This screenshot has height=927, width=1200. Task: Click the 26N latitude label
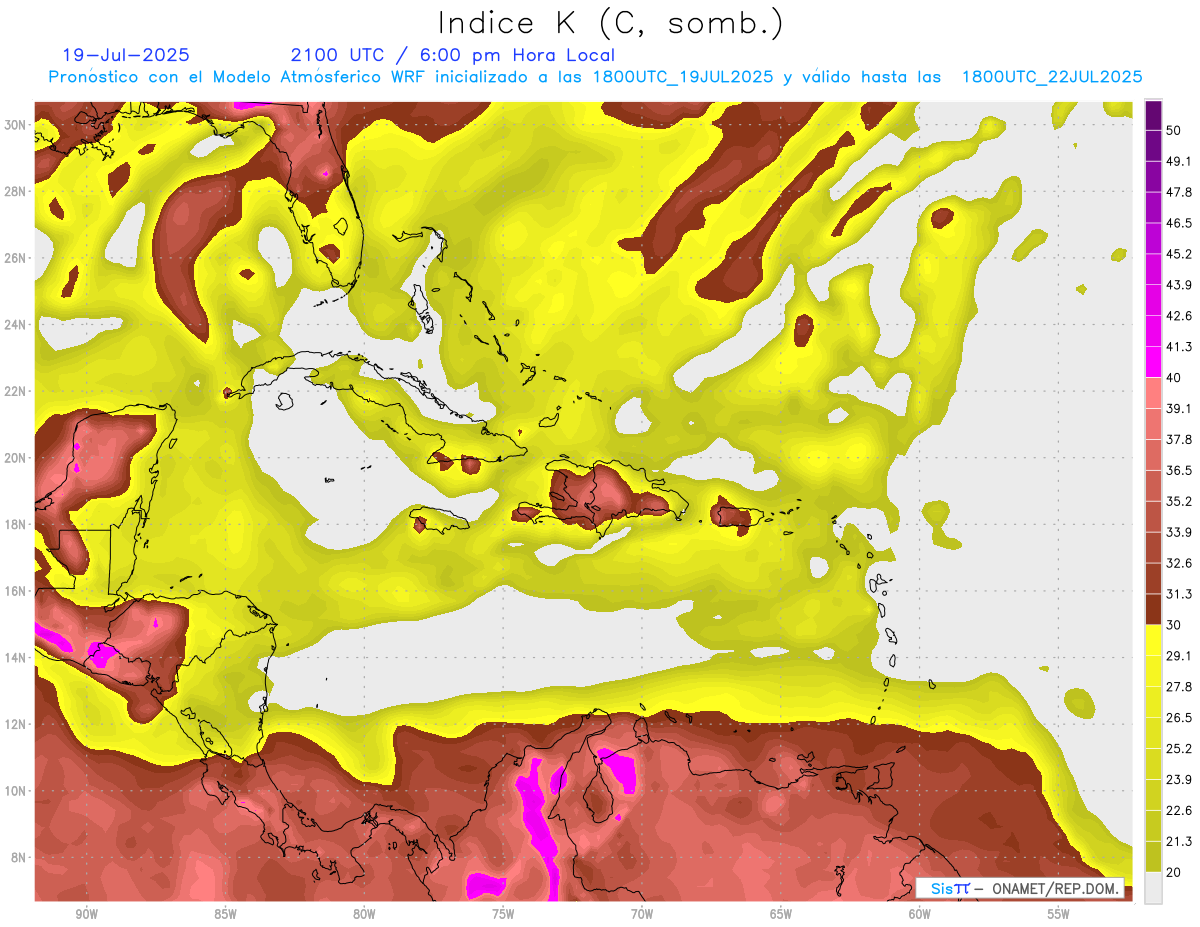click(x=17, y=258)
